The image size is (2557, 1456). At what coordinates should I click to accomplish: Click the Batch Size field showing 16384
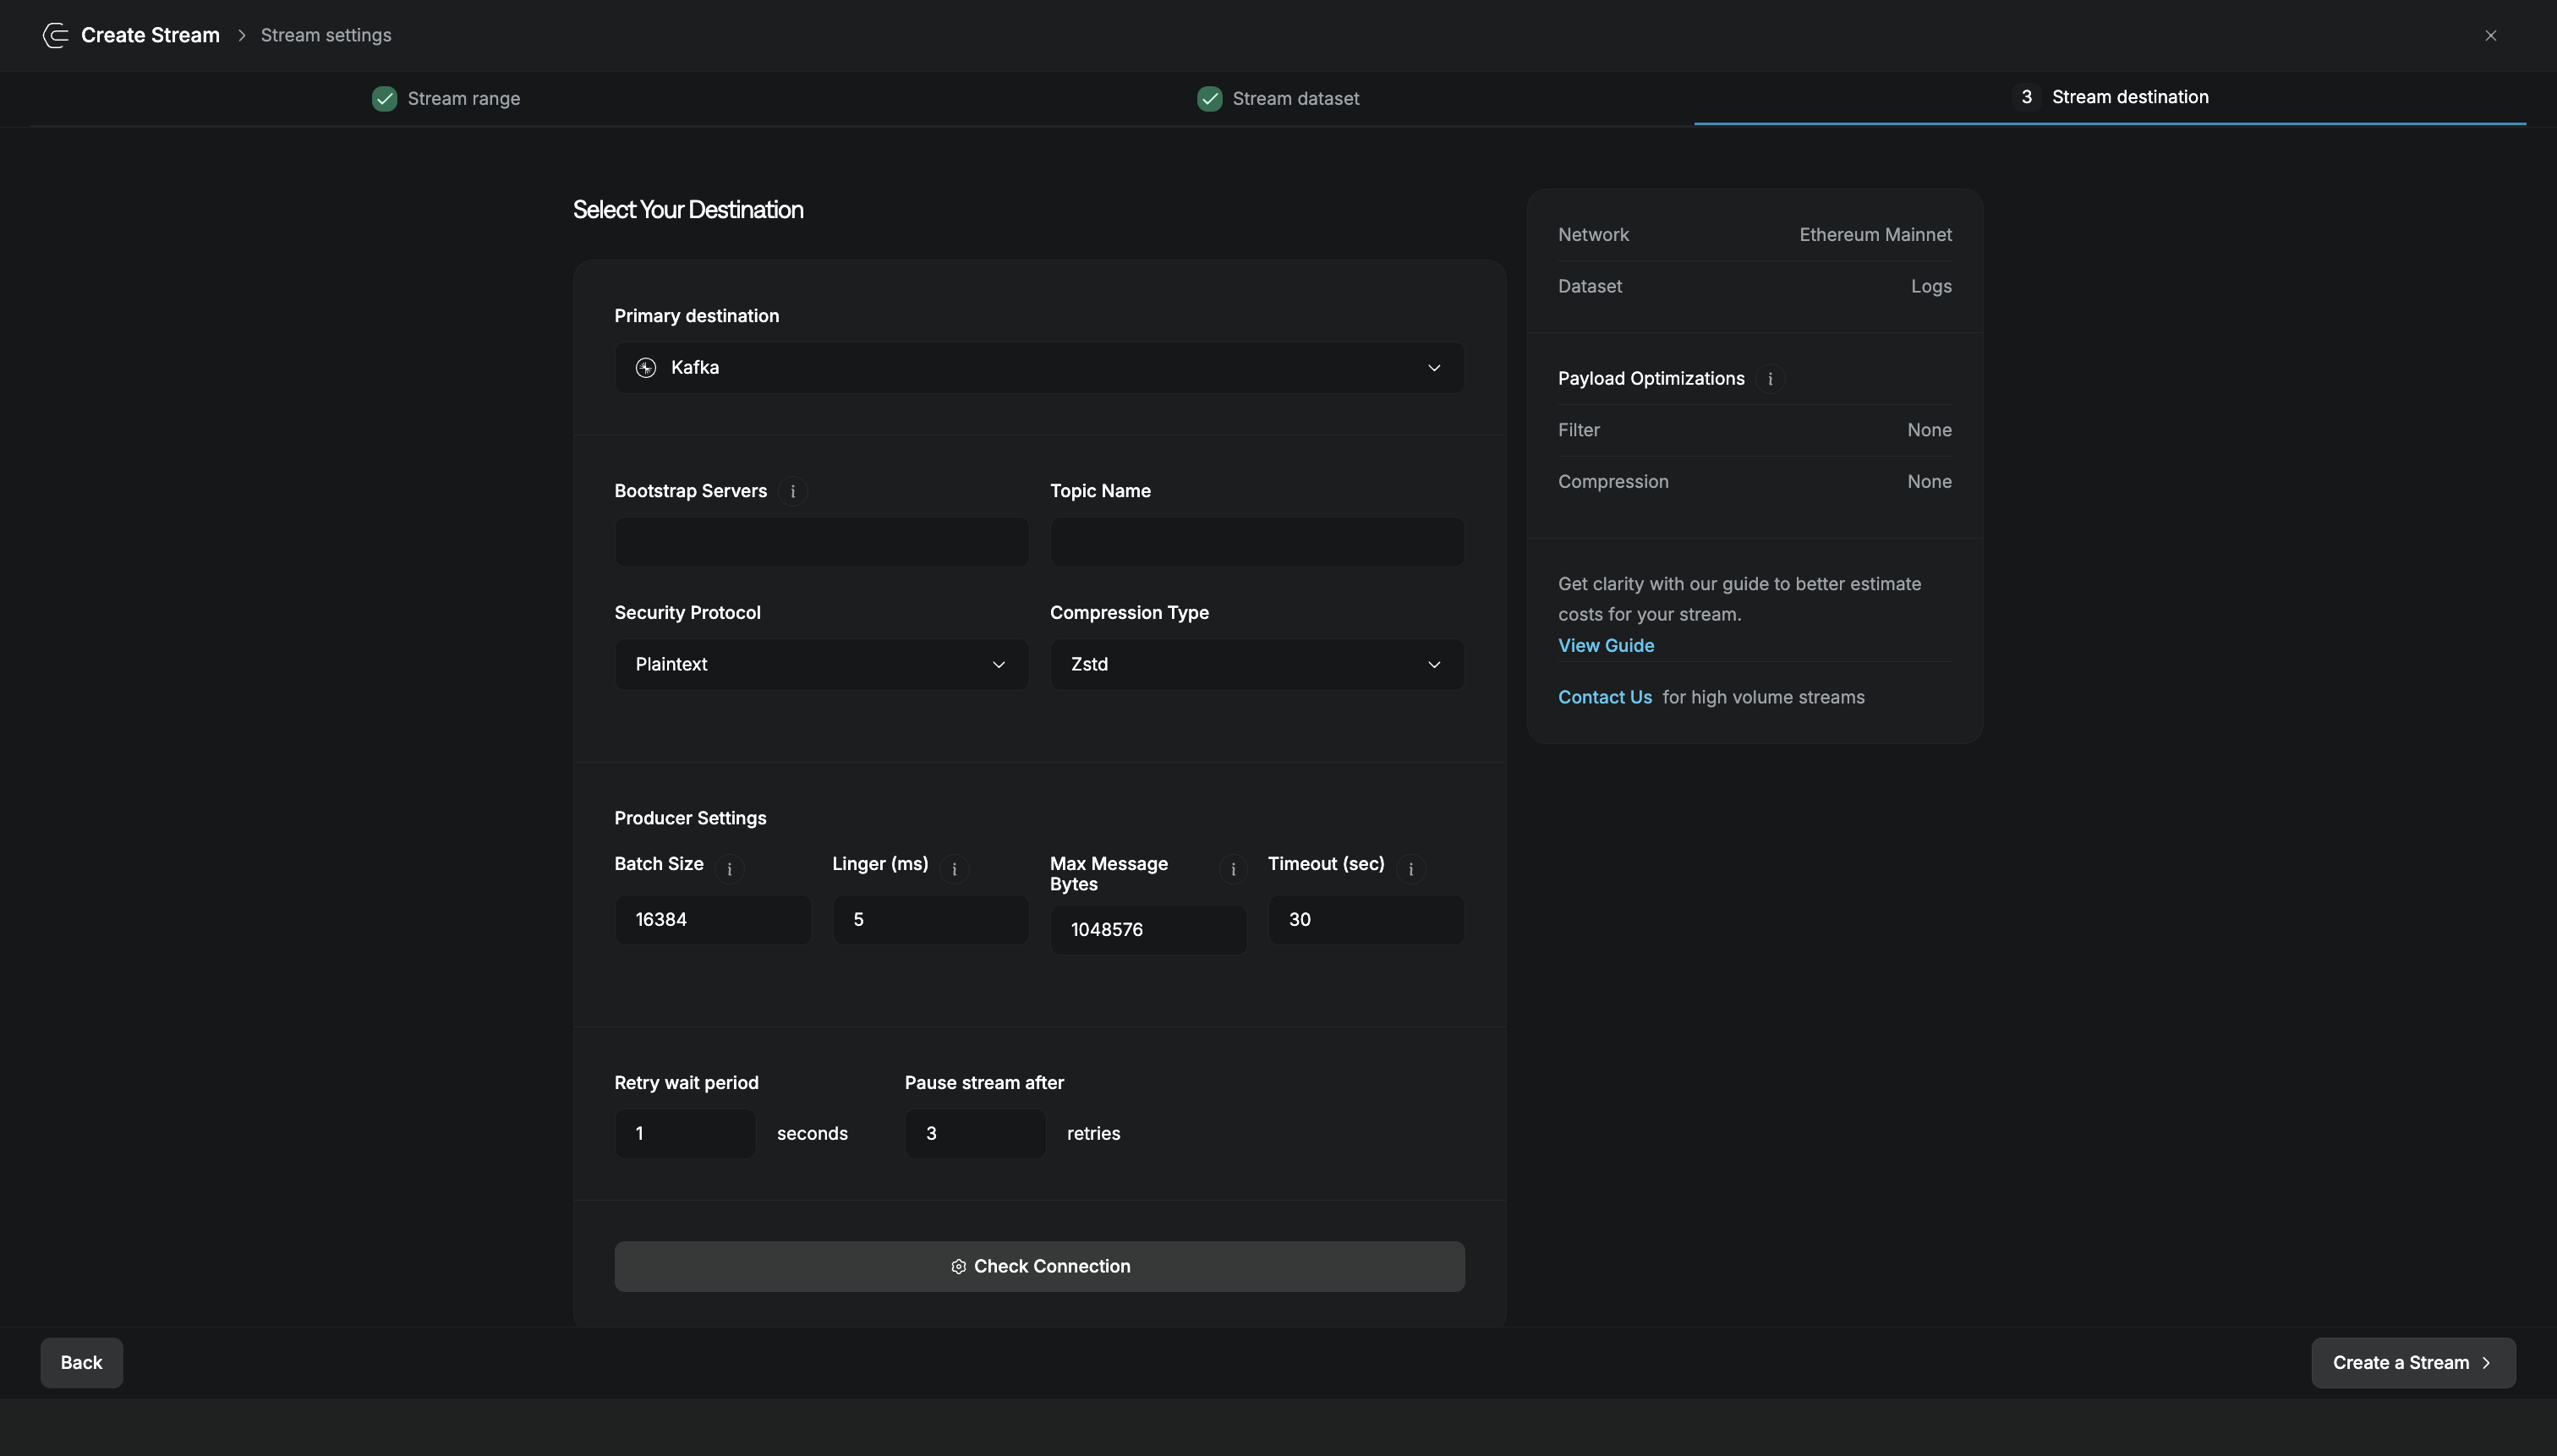click(x=712, y=919)
